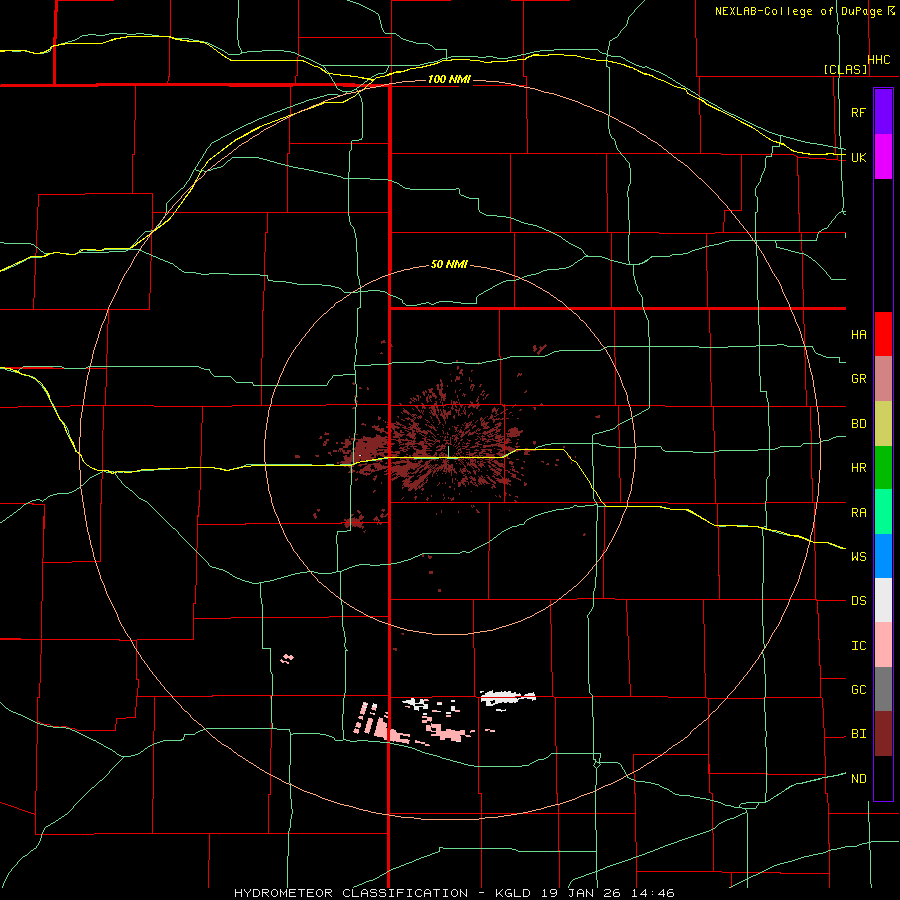The height and width of the screenshot is (900, 900).
Task: Click the "BI" legend label
Action: point(859,734)
